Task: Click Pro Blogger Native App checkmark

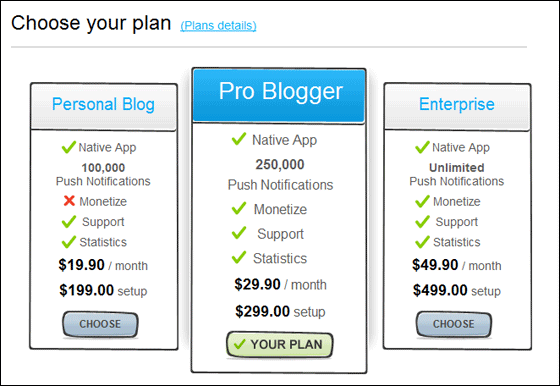Action: 239,139
